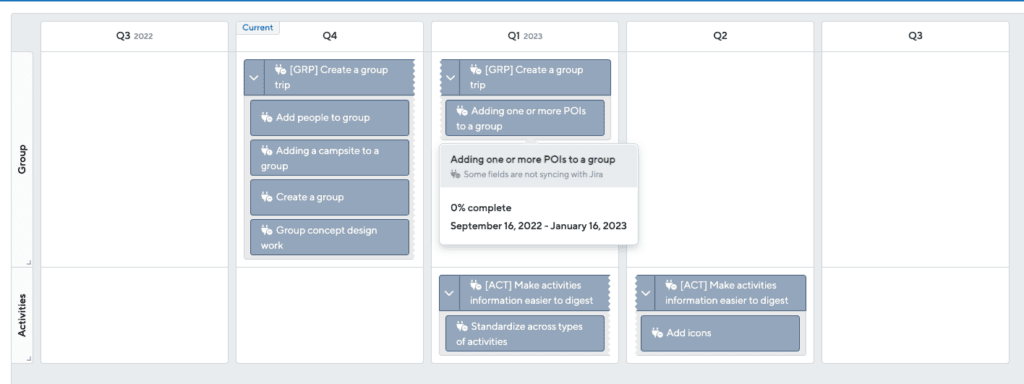Click the Group swimlane resize corner handle
Viewport: 1024px width, 384px height.
pyautogui.click(x=28, y=263)
